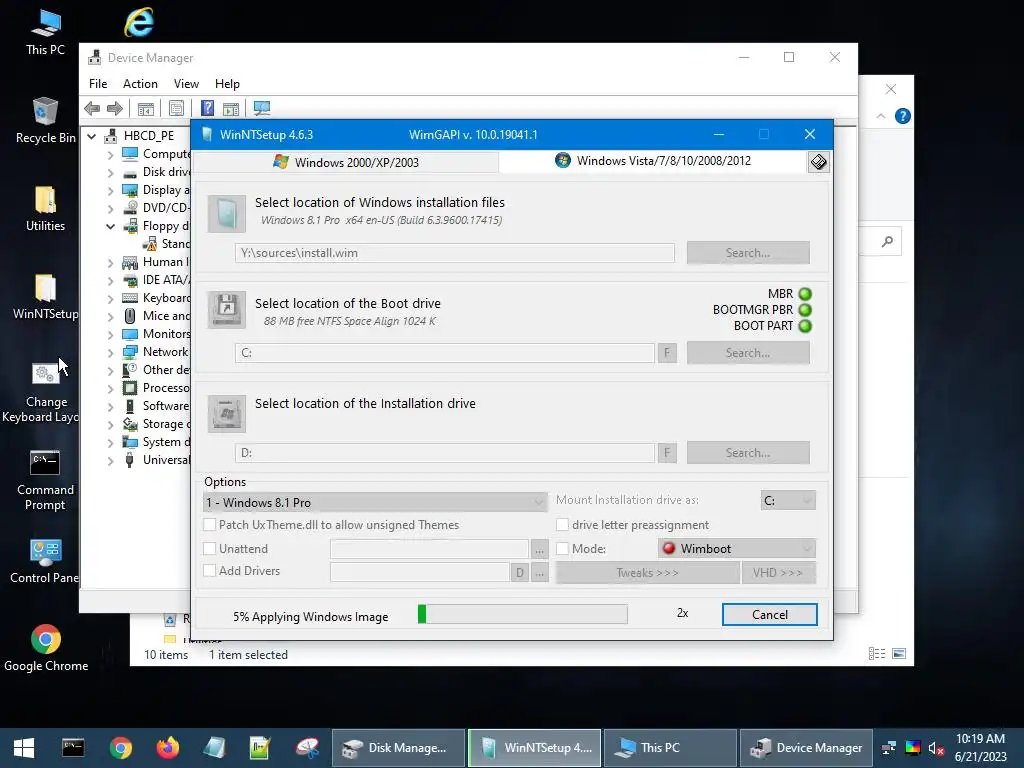The height and width of the screenshot is (768, 1024).
Task: Expand the Network adapters tree node
Action: point(110,352)
